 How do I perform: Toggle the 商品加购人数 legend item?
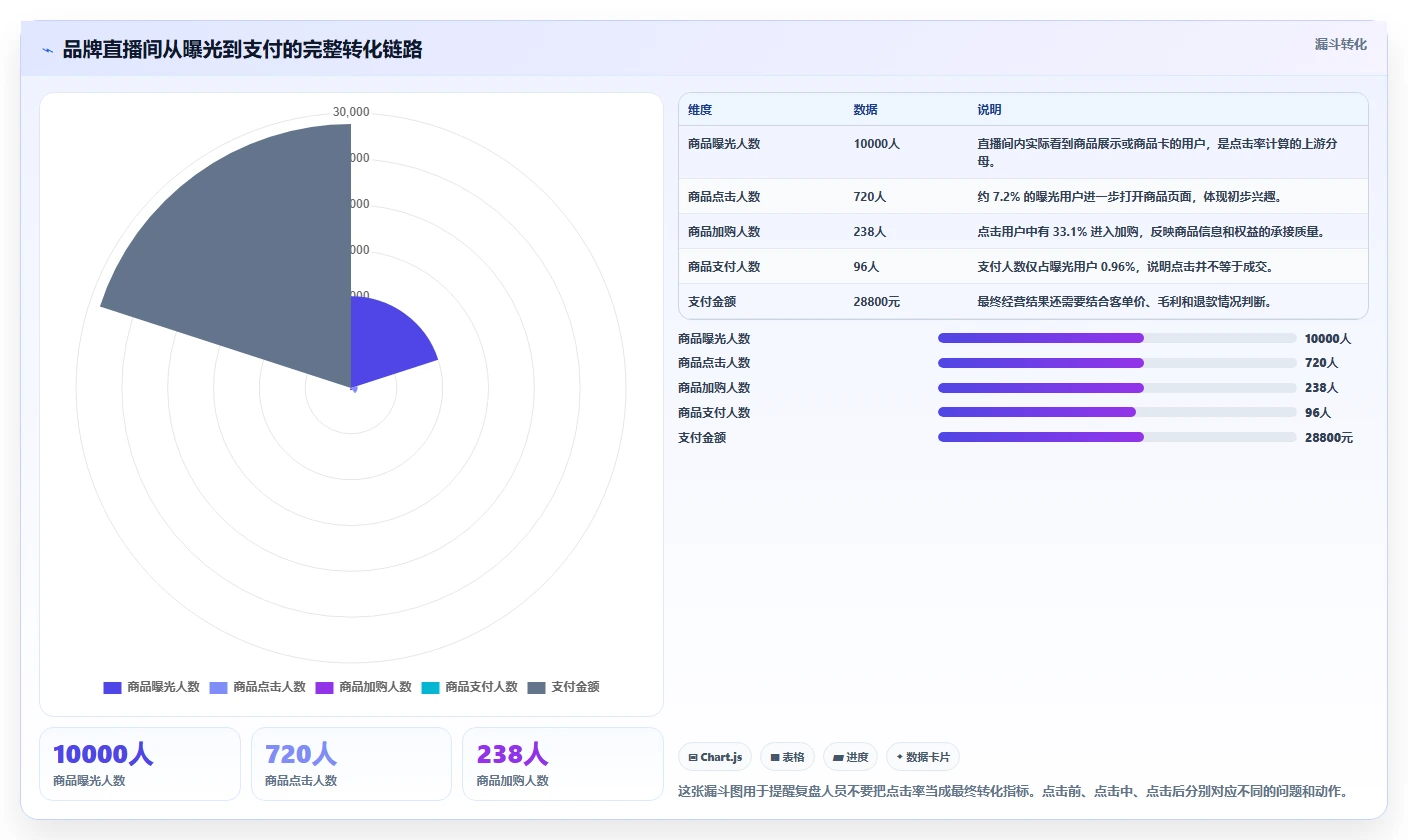363,687
